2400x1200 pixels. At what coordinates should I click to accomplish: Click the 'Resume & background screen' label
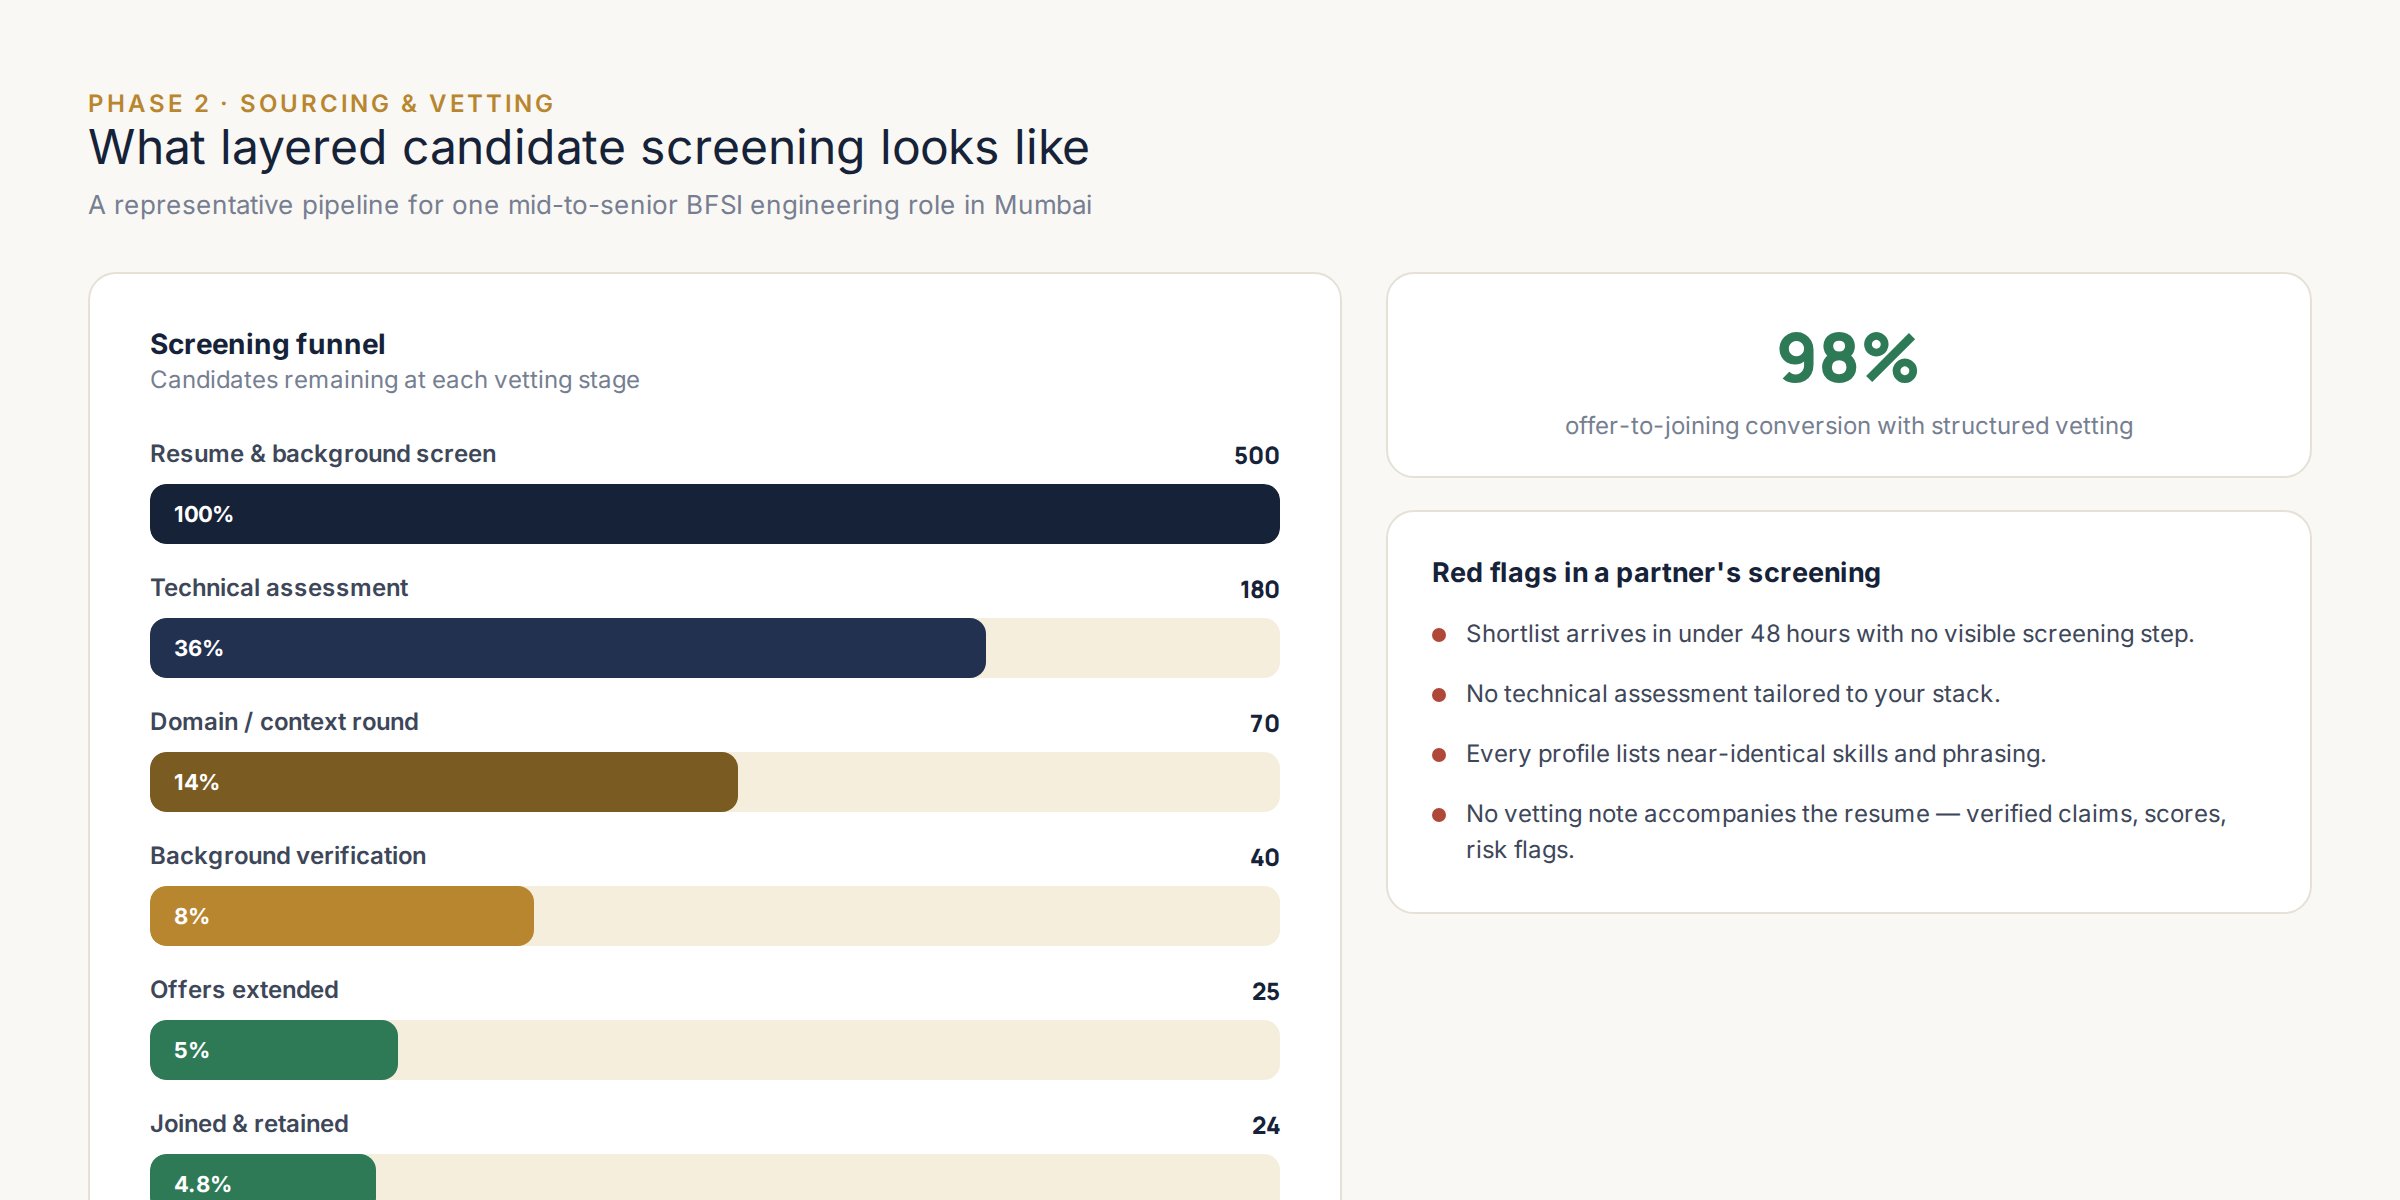pos(323,454)
